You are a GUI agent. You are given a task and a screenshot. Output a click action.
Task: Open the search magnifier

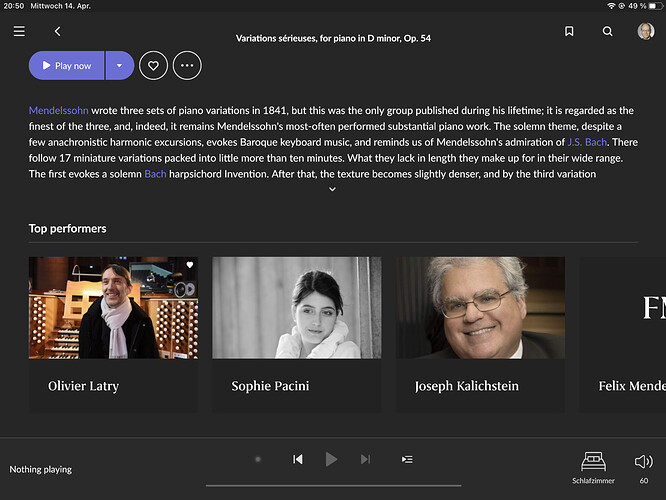[x=607, y=31]
